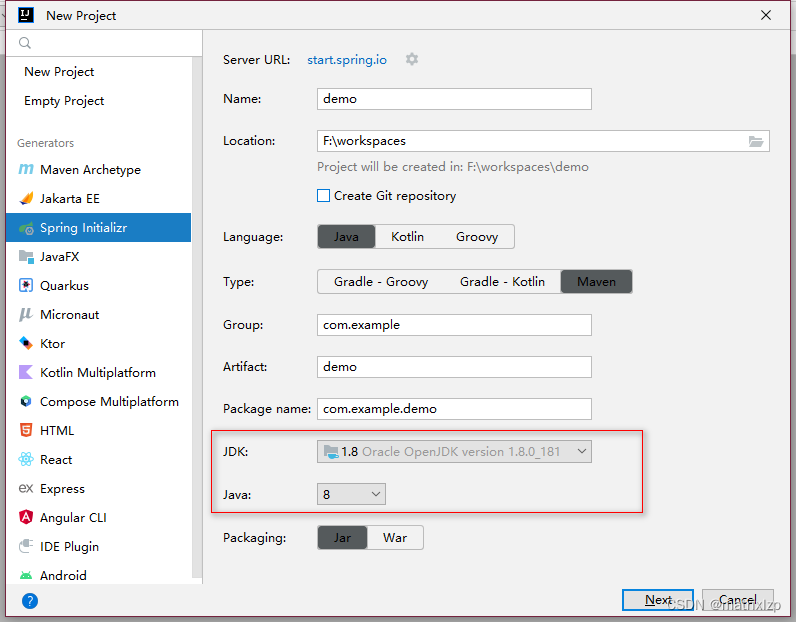Click the Location path field

[543, 141]
